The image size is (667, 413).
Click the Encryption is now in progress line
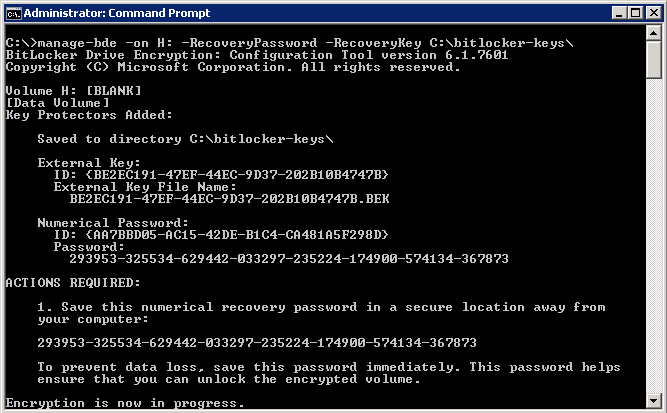[125, 403]
